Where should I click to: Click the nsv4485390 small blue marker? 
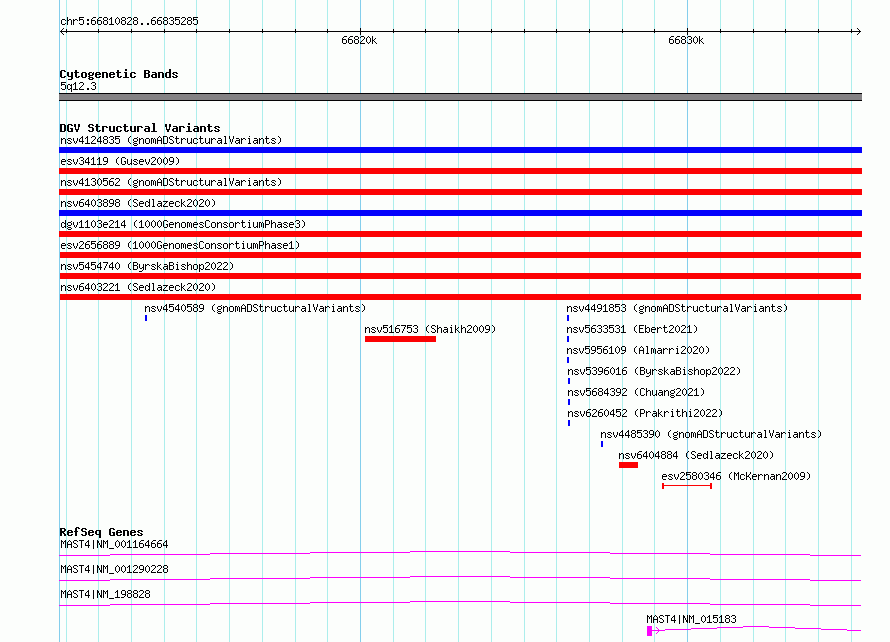click(x=602, y=444)
